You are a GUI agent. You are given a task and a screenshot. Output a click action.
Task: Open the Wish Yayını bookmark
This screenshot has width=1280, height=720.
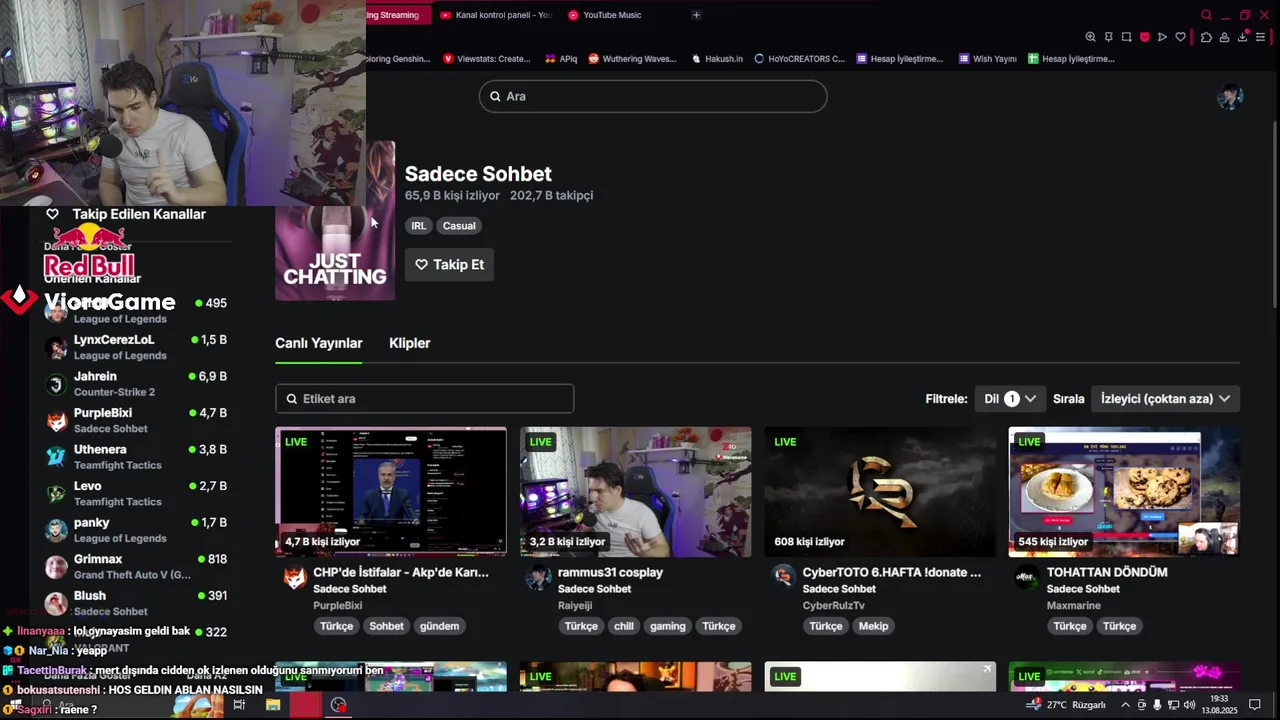click(986, 59)
